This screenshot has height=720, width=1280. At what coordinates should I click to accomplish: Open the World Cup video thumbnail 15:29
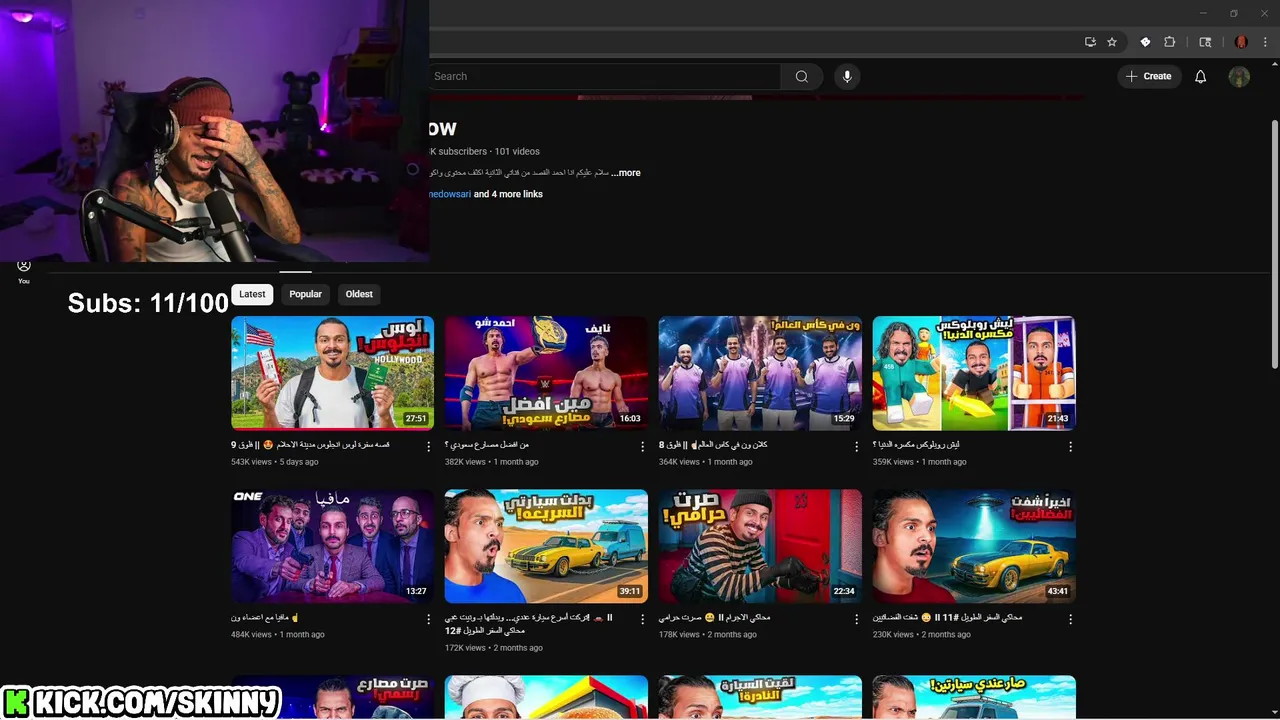760,373
